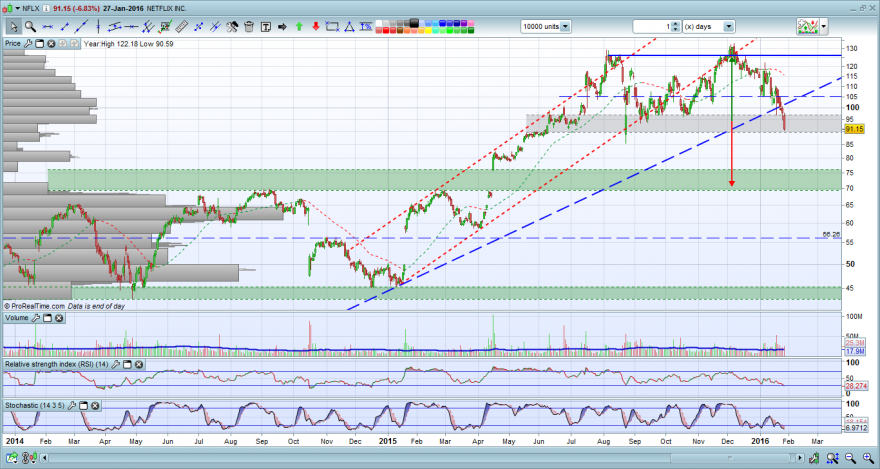Viewport: 880px width, 469px height.
Task: Click the period number input field
Action: pos(652,26)
